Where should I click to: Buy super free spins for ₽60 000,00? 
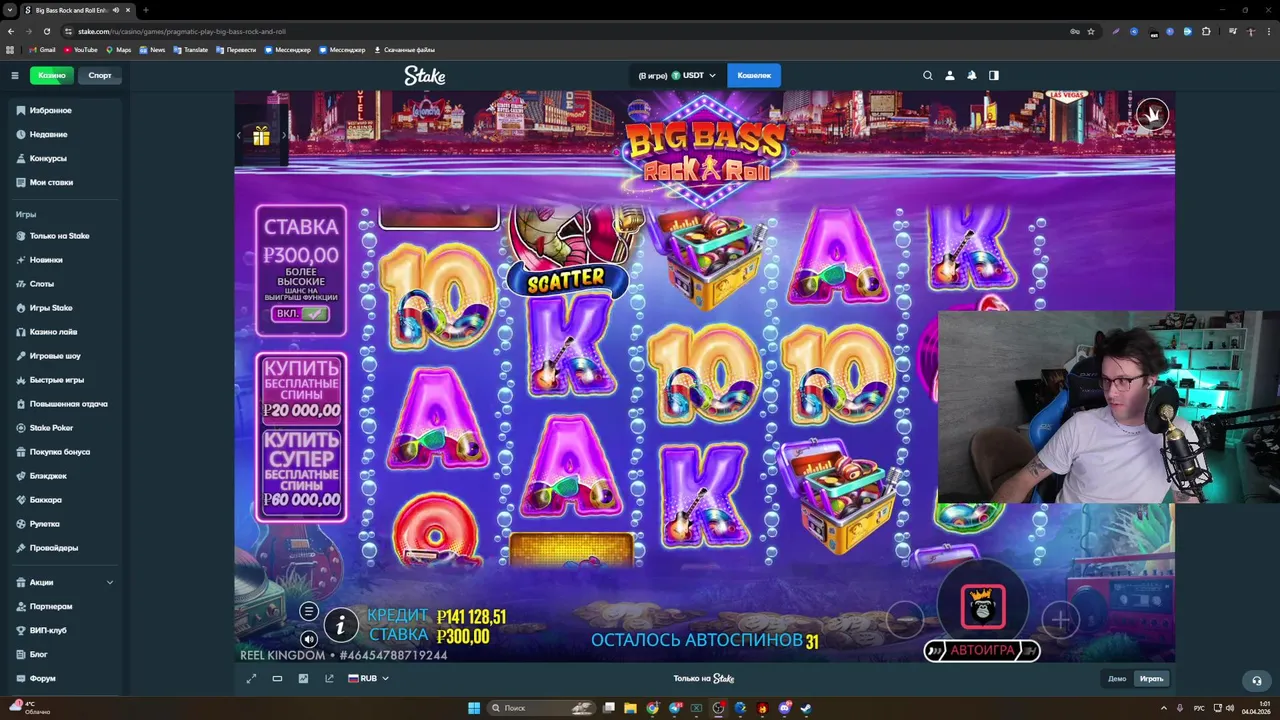(302, 471)
